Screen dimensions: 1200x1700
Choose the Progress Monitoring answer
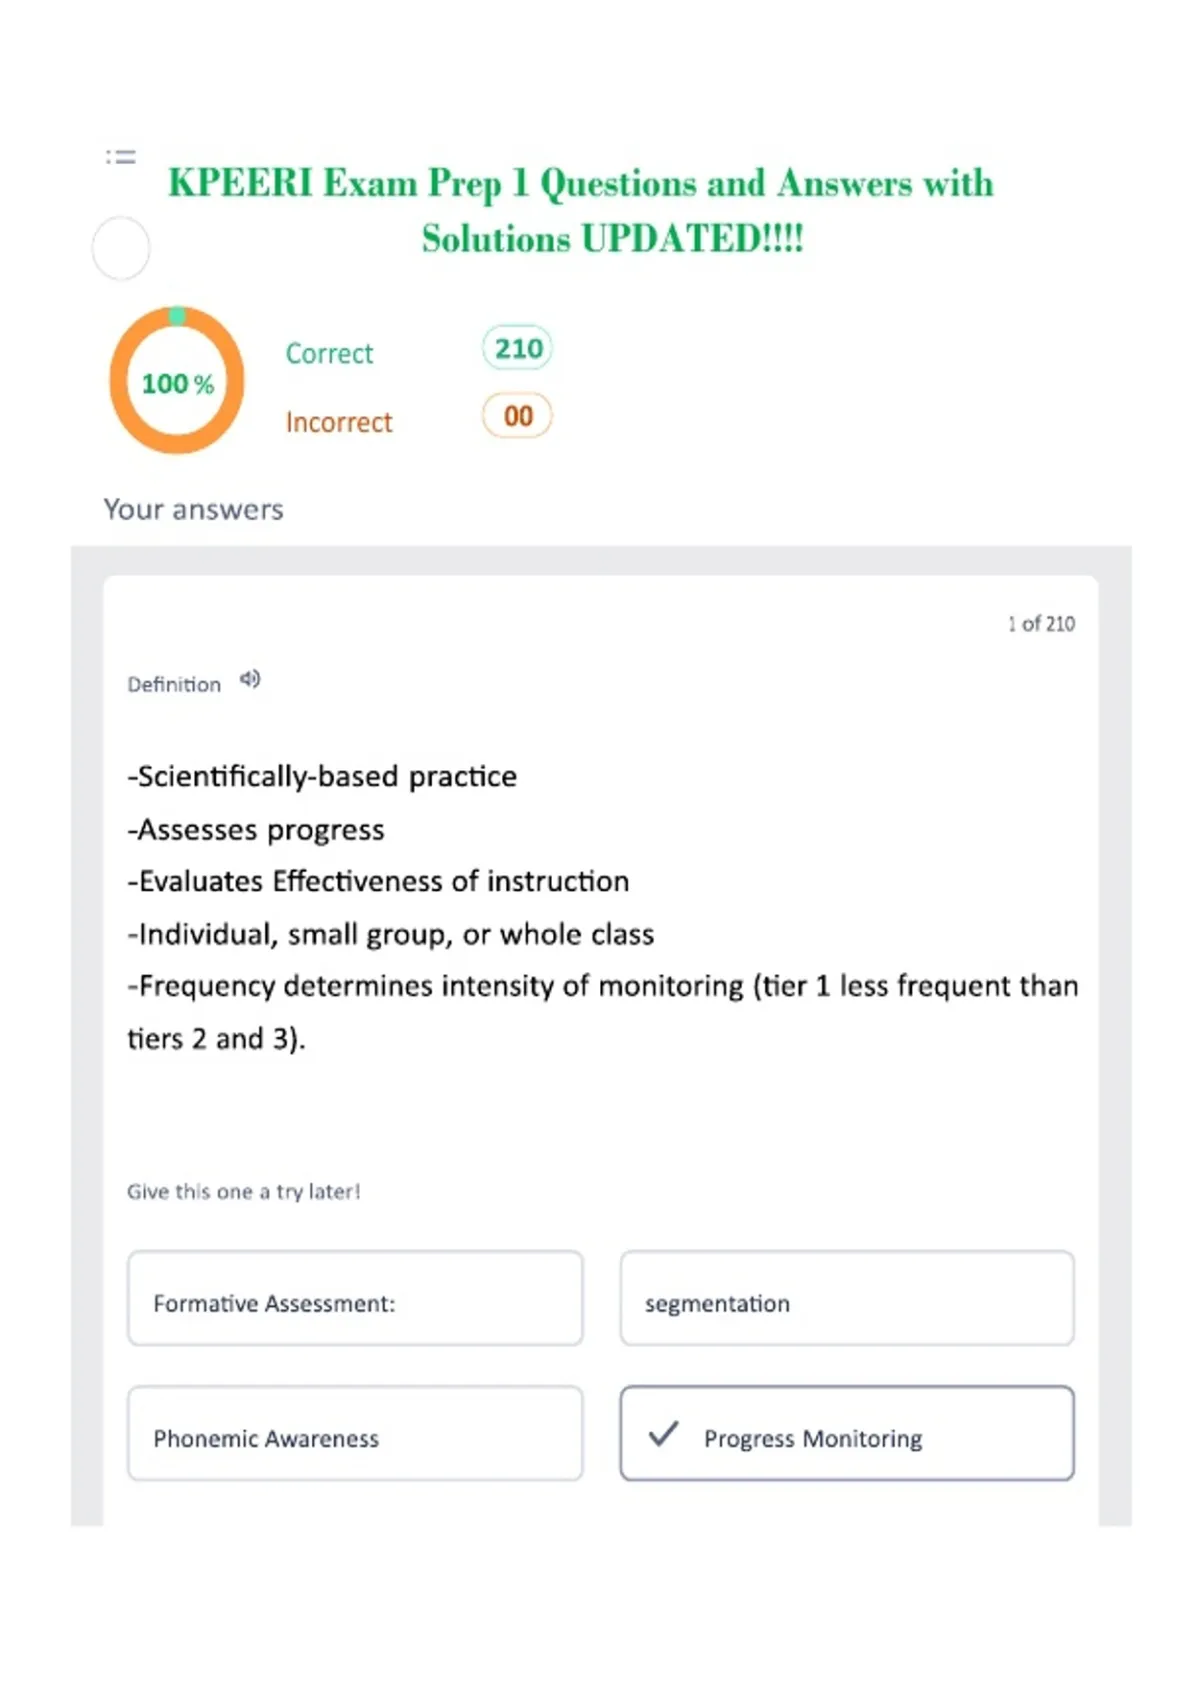(847, 1433)
